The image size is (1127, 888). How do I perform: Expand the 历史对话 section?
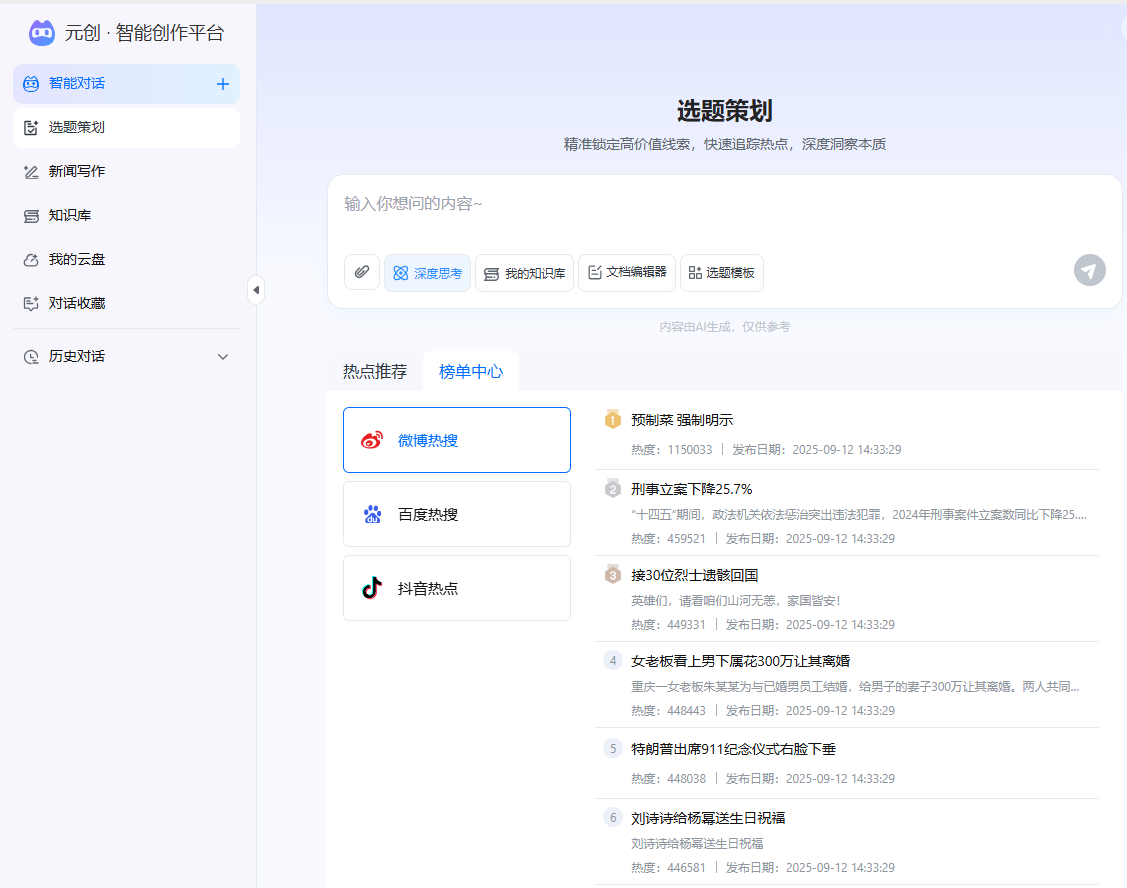coord(75,356)
